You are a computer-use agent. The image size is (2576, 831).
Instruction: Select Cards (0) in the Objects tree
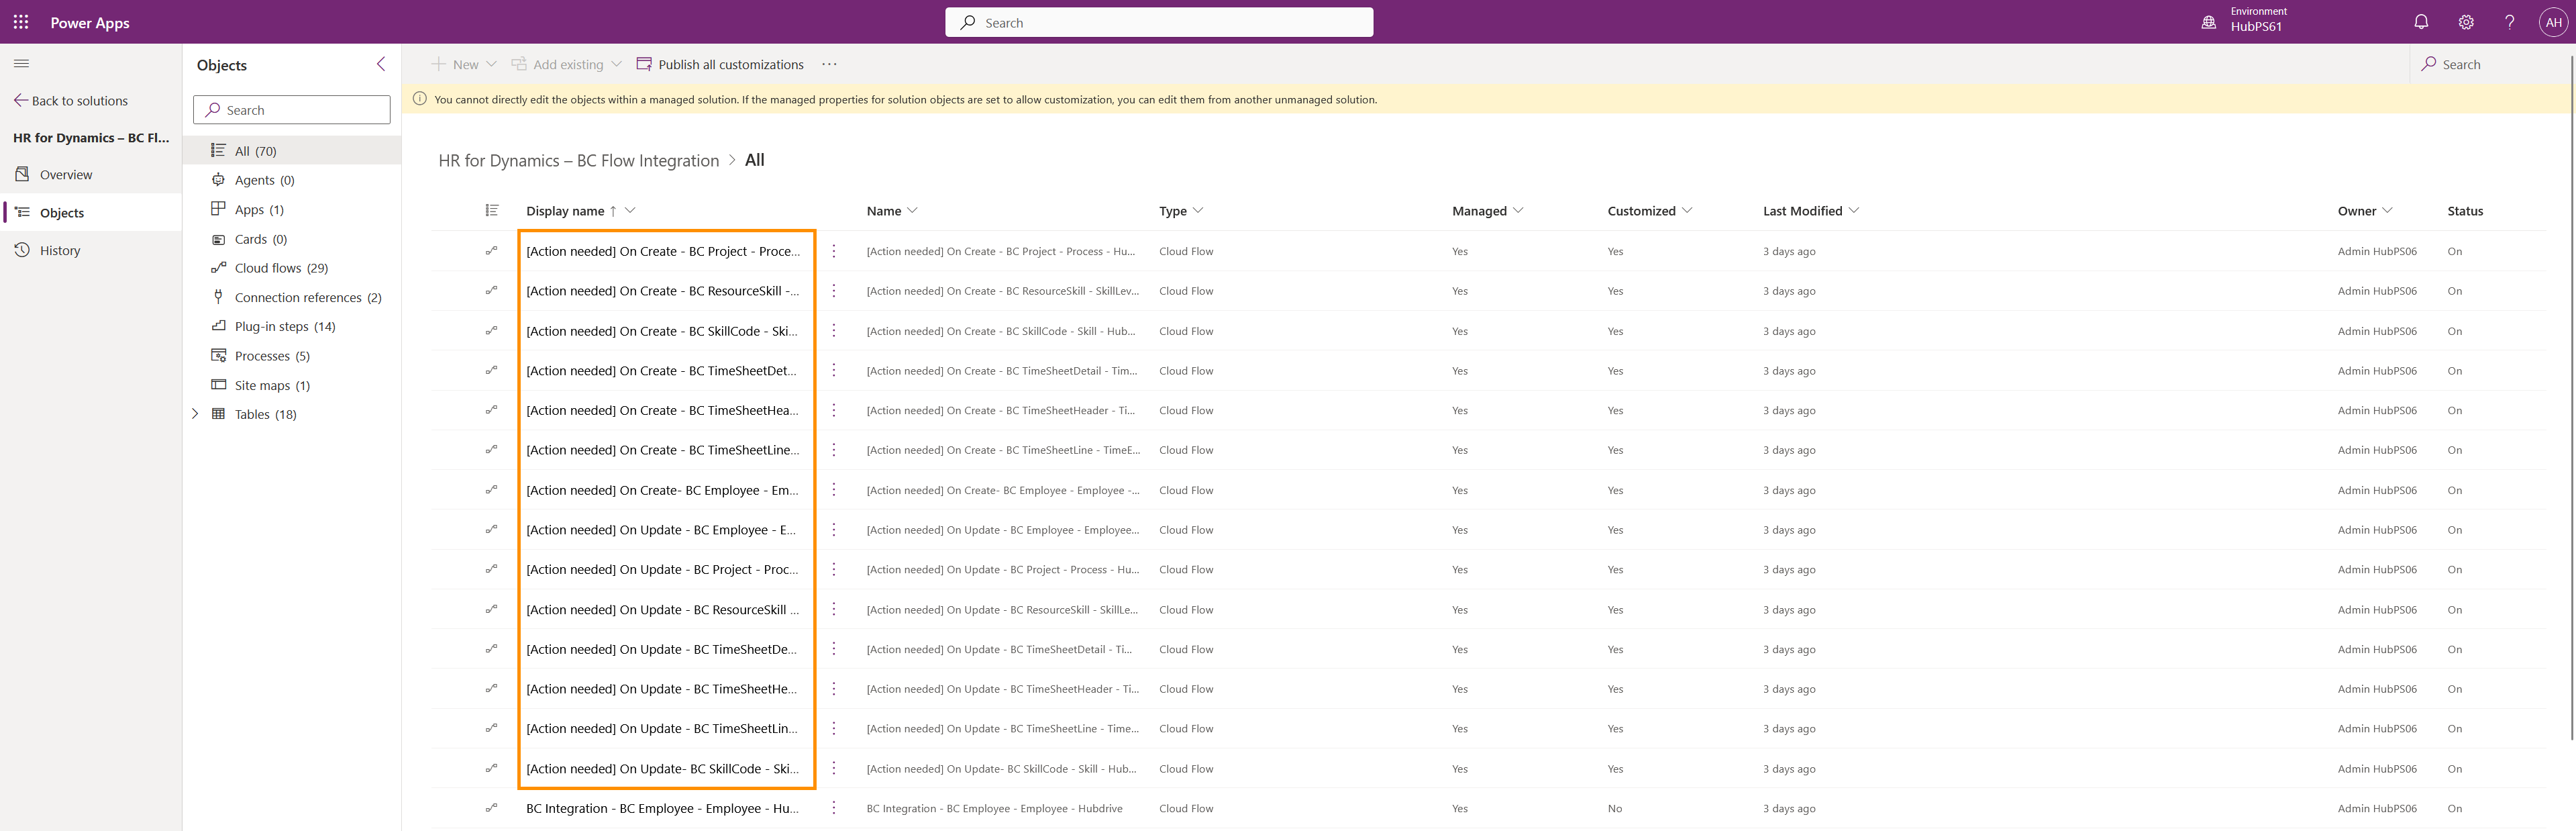[x=293, y=239]
